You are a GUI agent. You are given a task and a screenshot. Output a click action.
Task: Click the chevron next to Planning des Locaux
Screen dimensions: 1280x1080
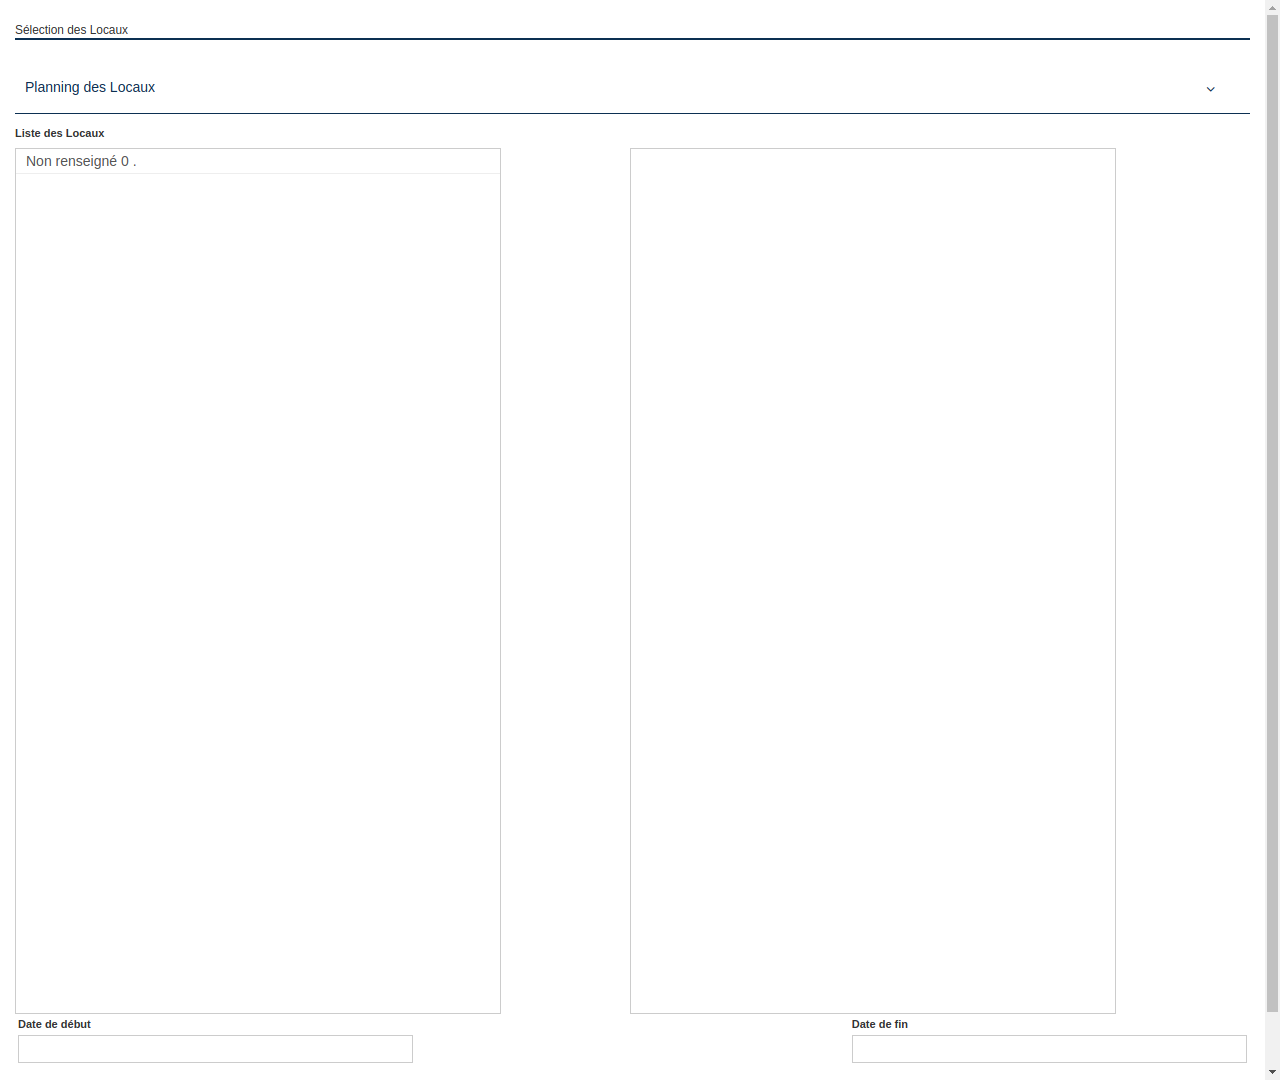(1210, 89)
